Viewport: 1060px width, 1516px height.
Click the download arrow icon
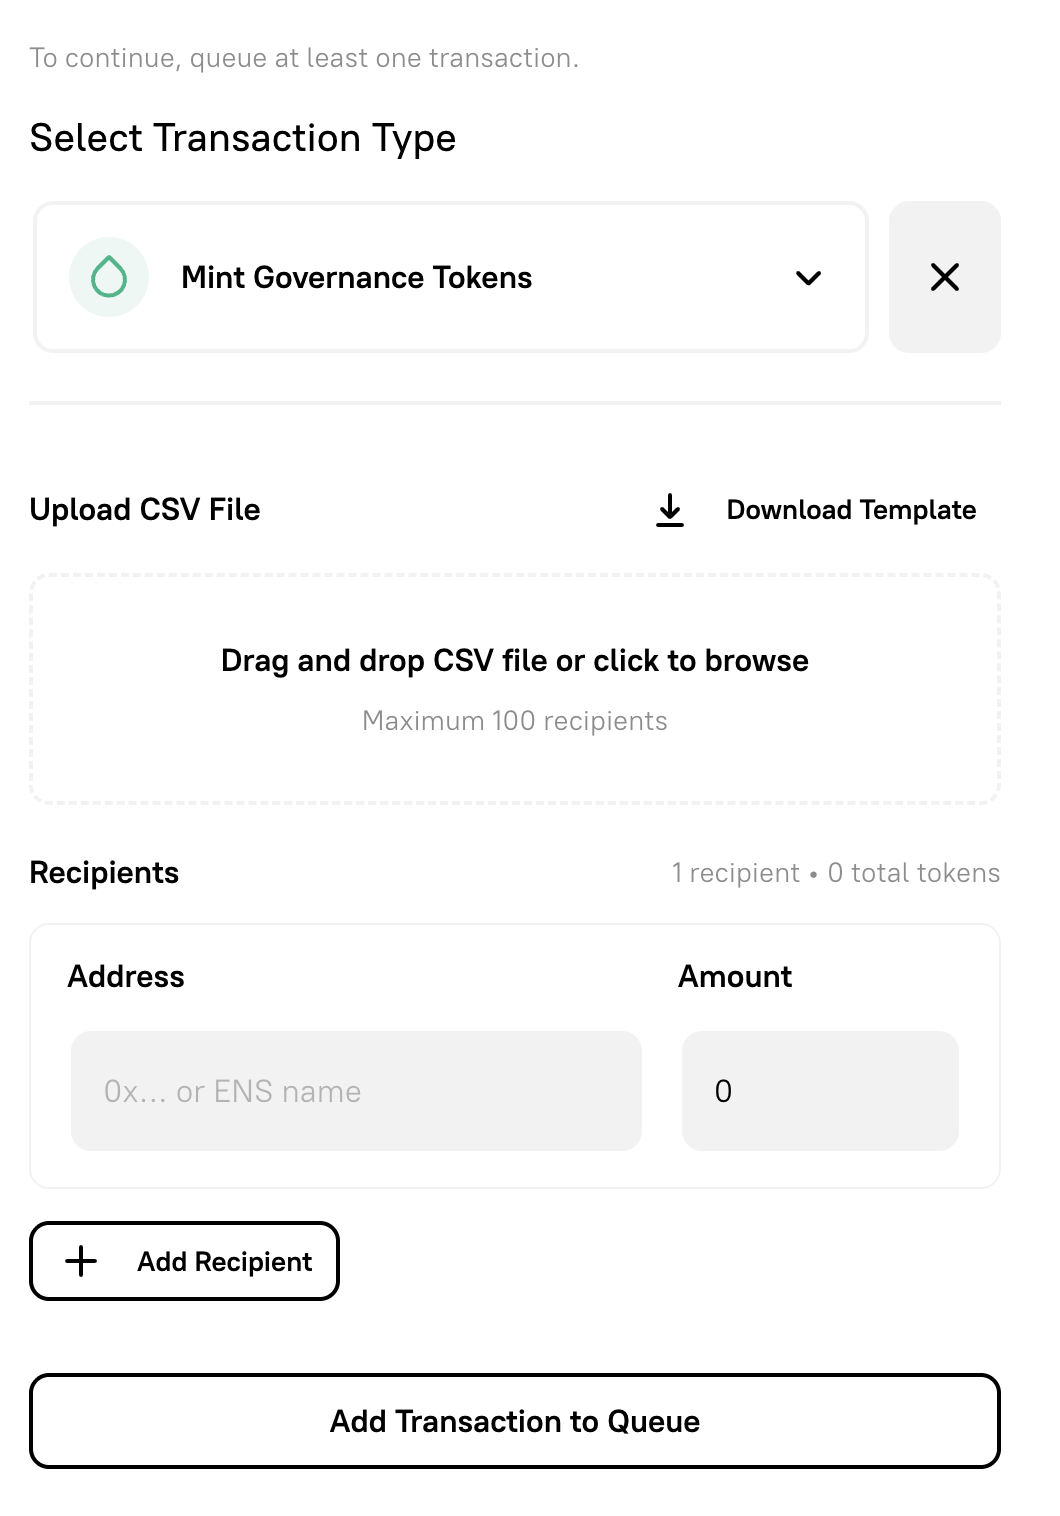(x=669, y=510)
